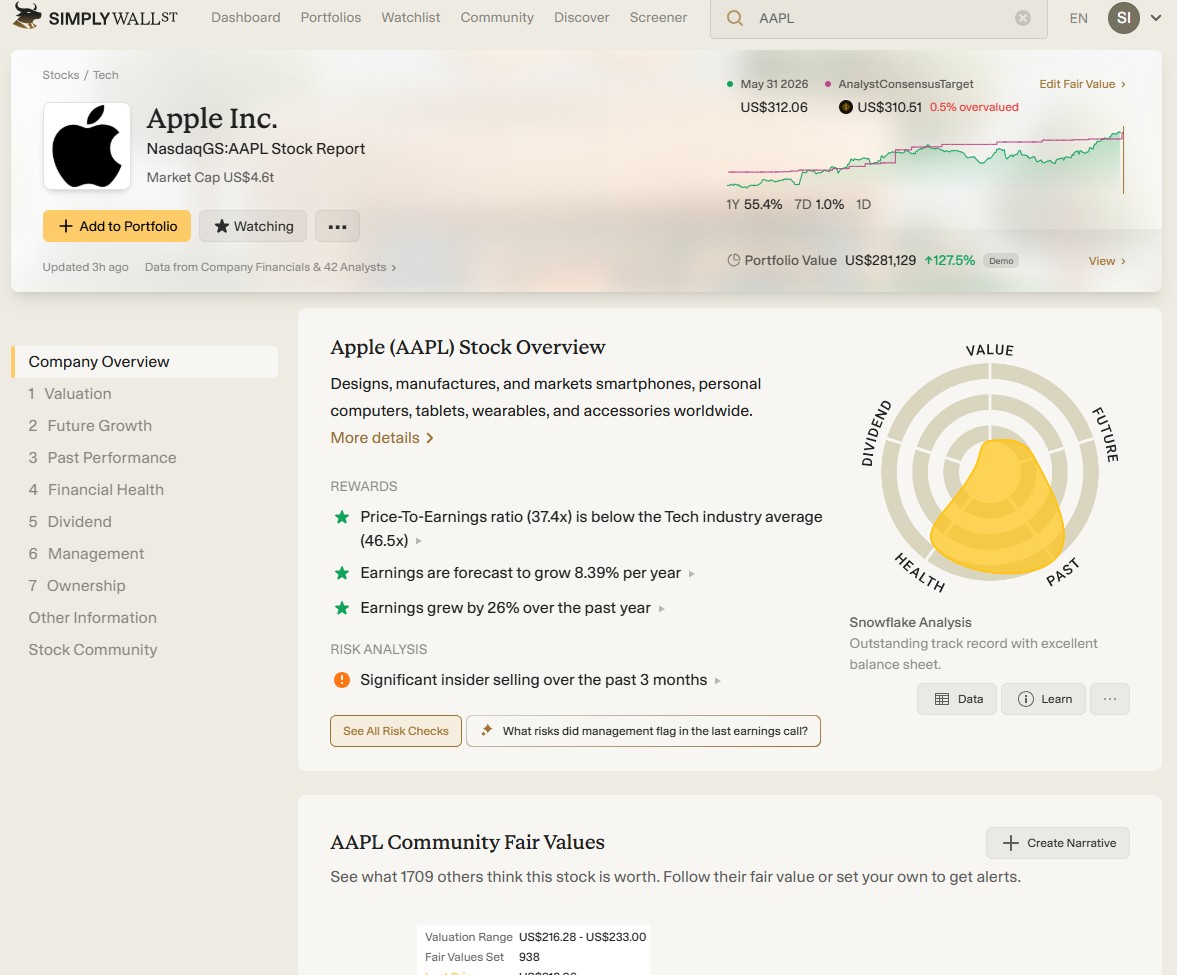
Task: Jump to Dividend section
Action: (70, 522)
